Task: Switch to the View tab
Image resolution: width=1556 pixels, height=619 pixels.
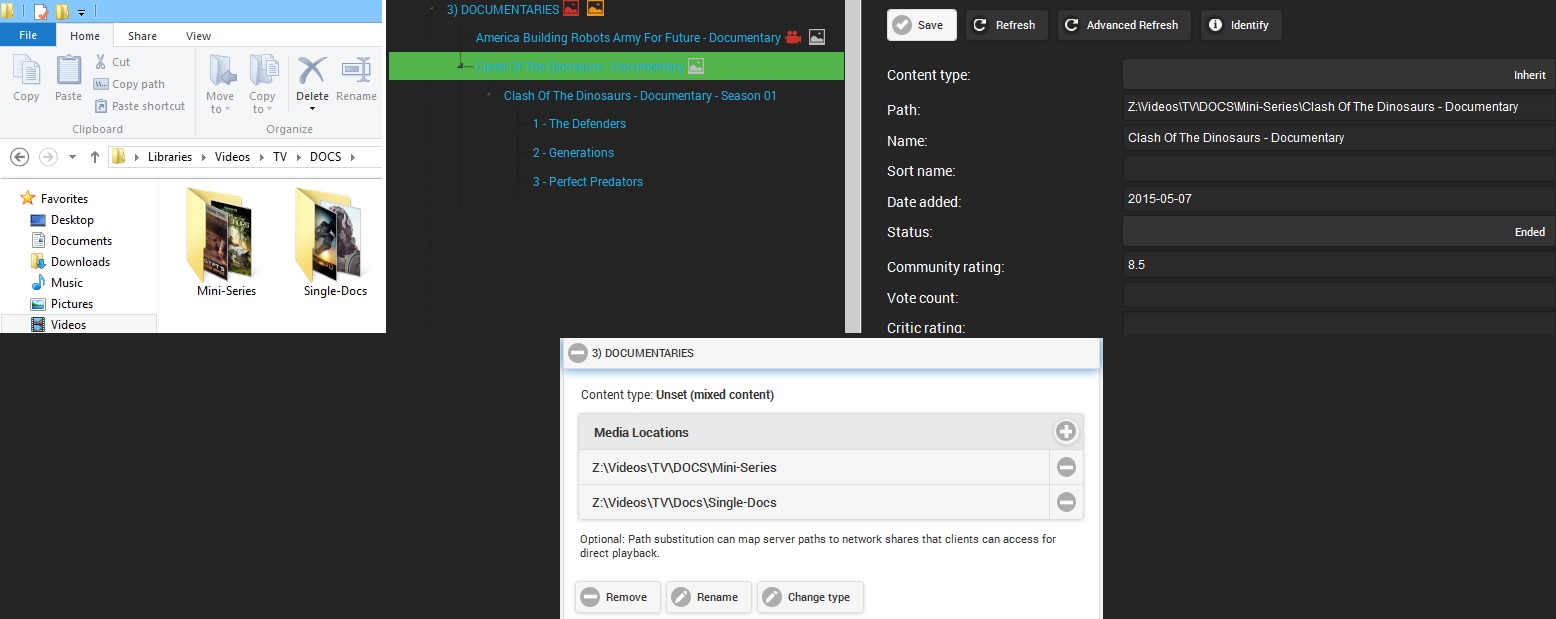Action: click(x=198, y=35)
